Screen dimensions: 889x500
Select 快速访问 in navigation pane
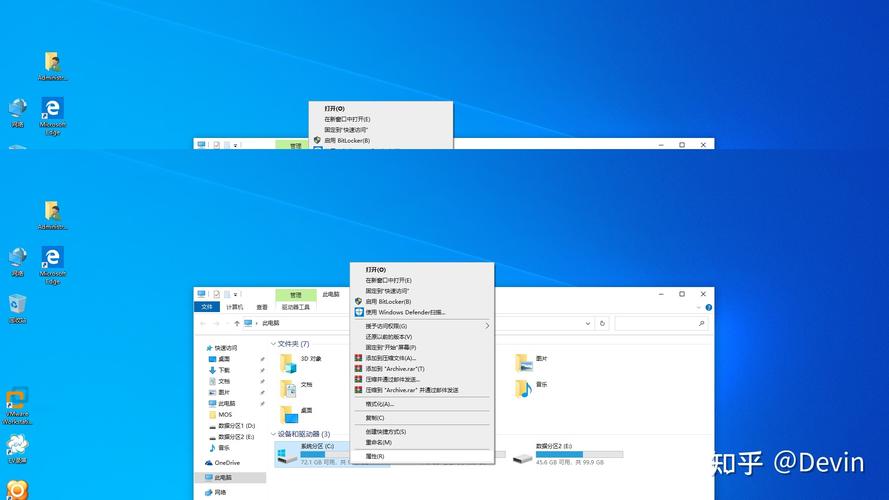click(222, 348)
